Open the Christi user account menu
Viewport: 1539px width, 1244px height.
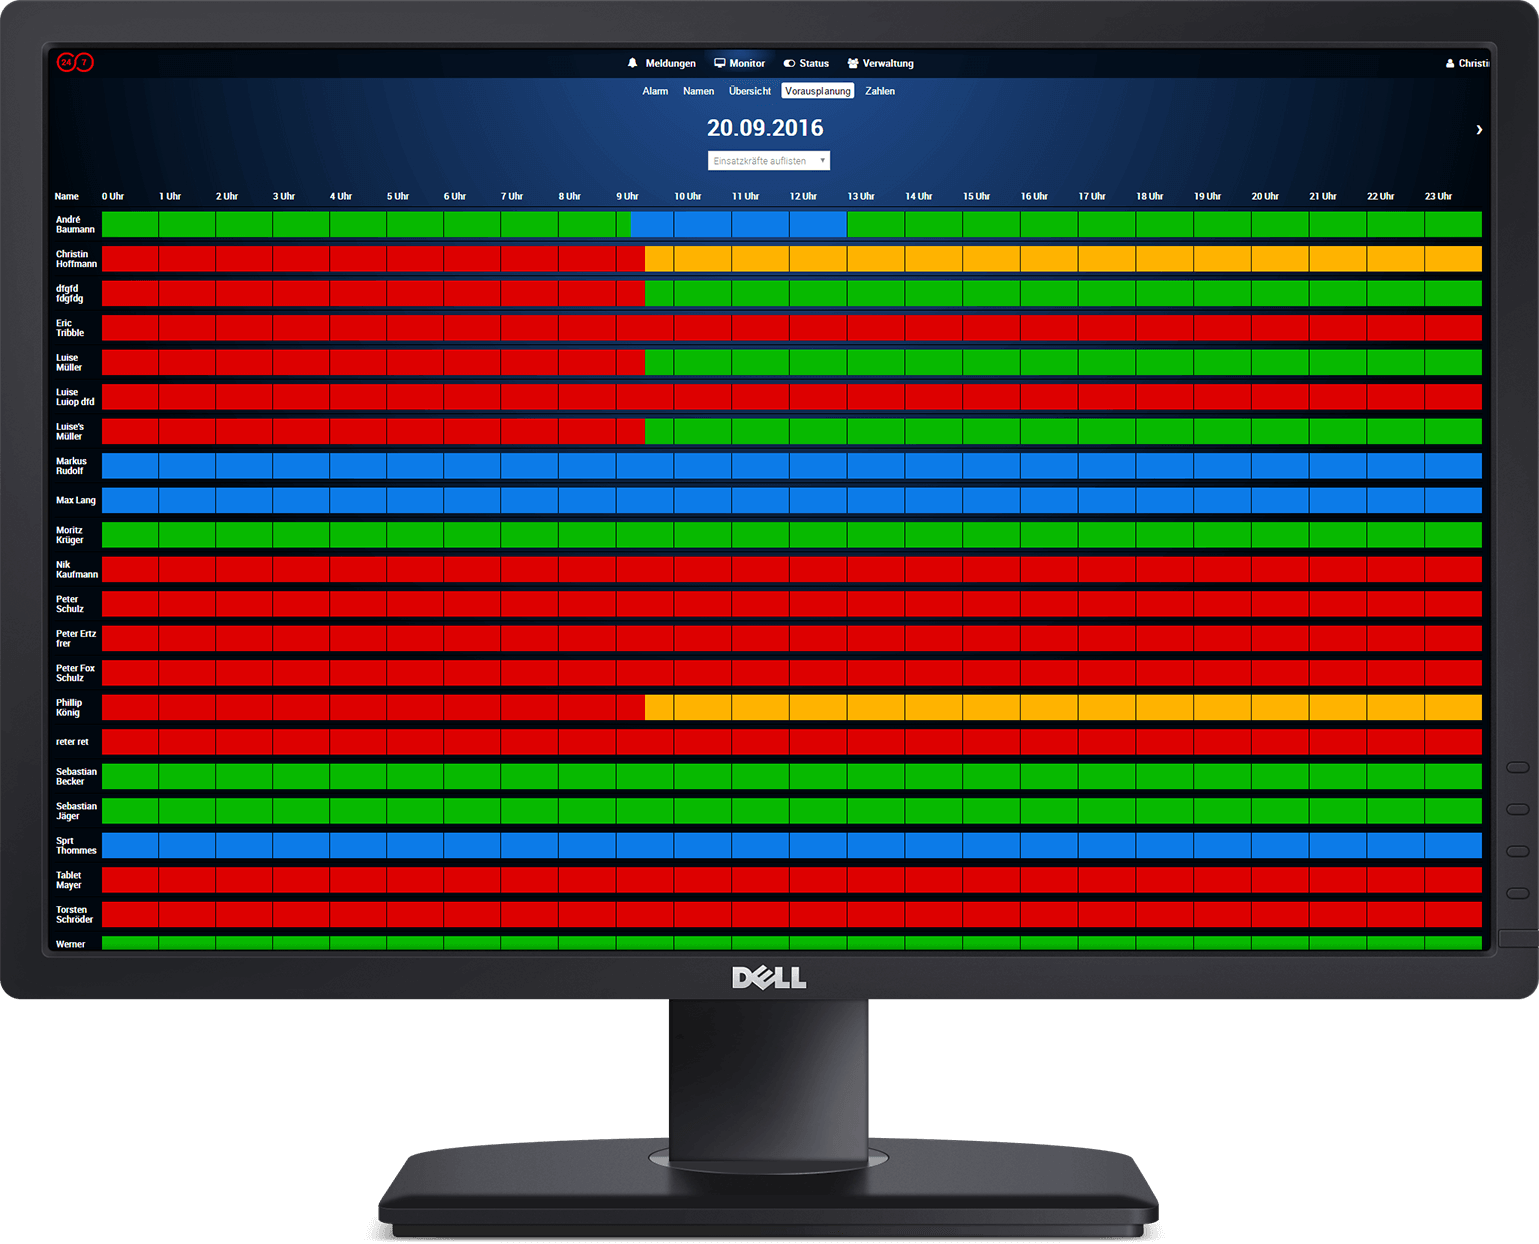pos(1467,63)
